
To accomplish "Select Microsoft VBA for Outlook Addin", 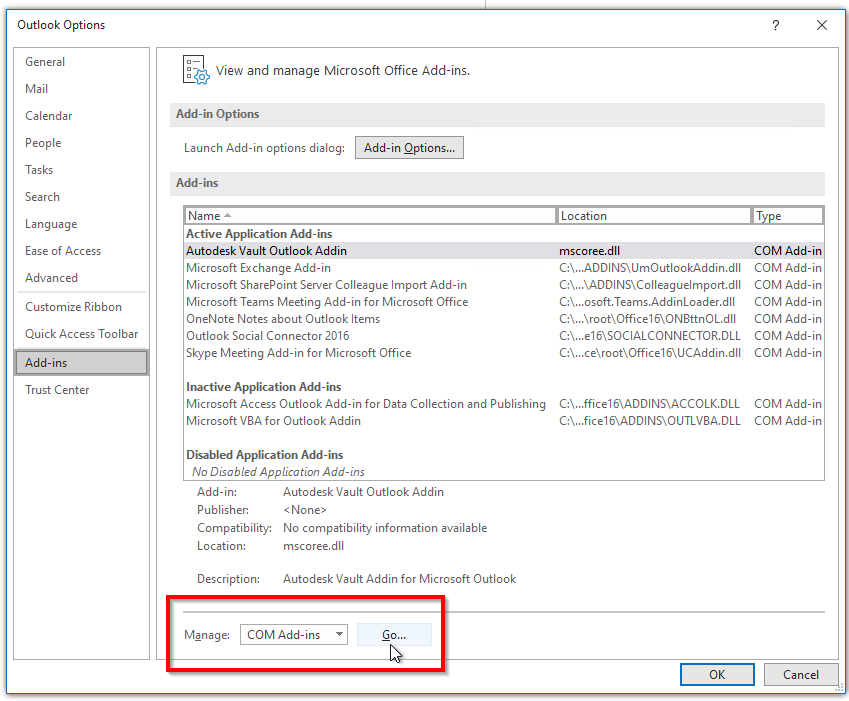I will coord(504,421).
